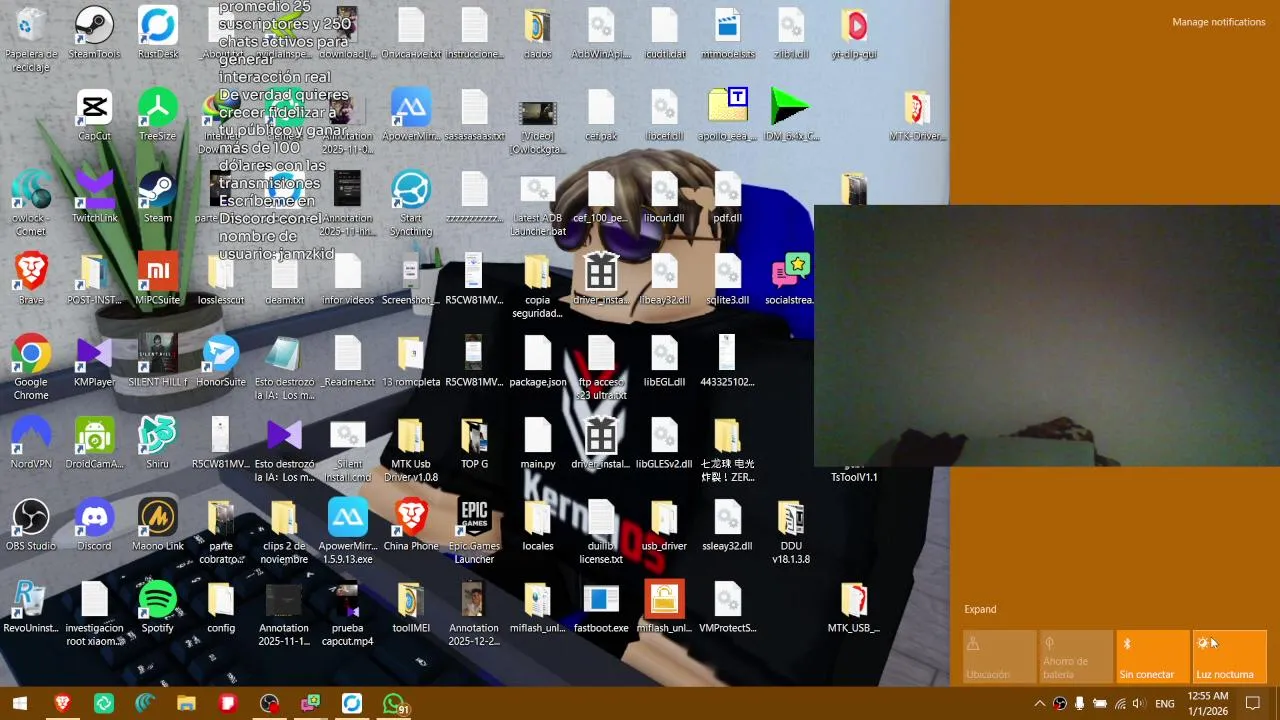The image size is (1280, 720).
Task: Launch OBS Studio from the desktop
Action: coord(31,525)
